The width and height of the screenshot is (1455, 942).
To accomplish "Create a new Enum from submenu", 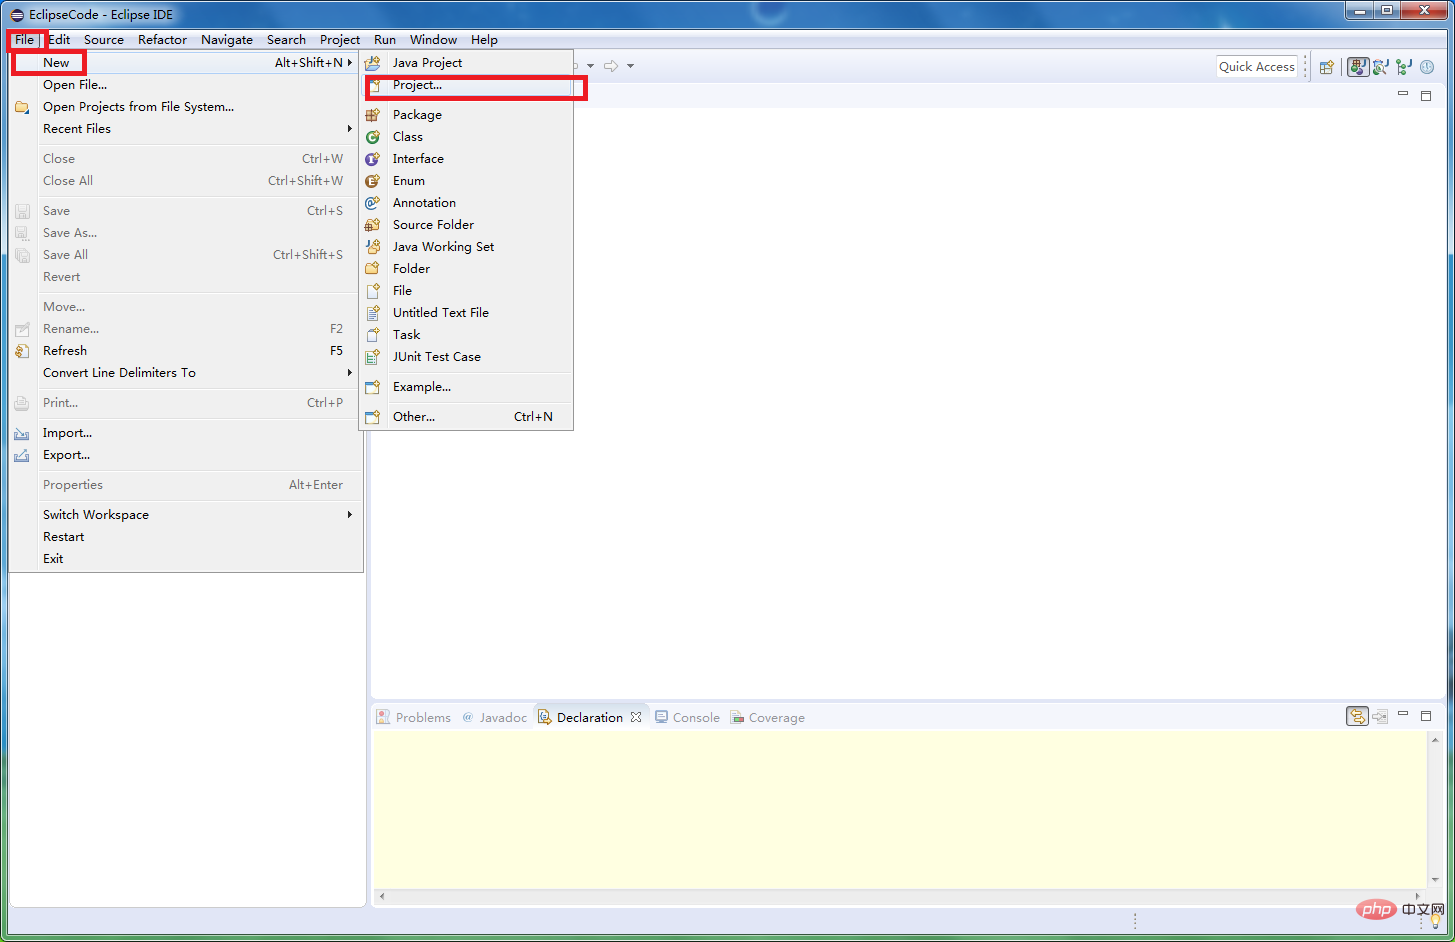I will [466, 180].
